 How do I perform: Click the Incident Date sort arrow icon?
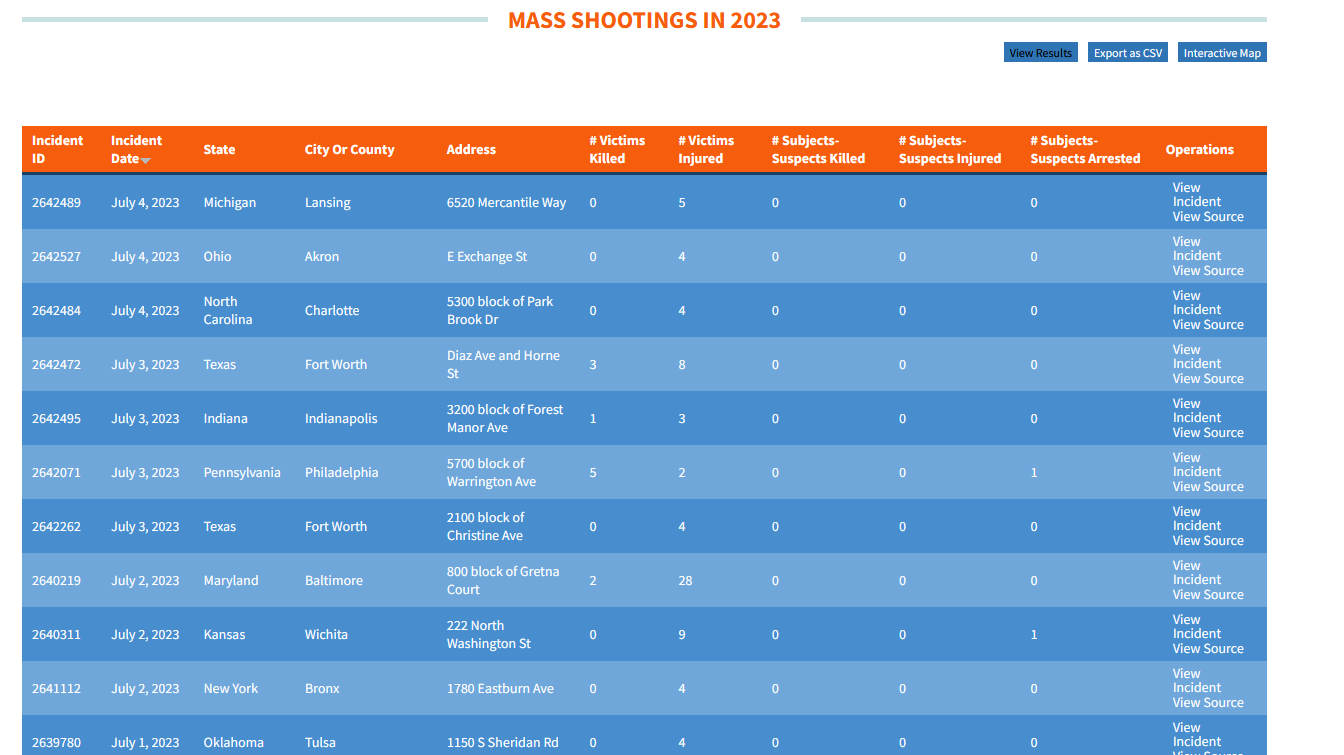[146, 160]
